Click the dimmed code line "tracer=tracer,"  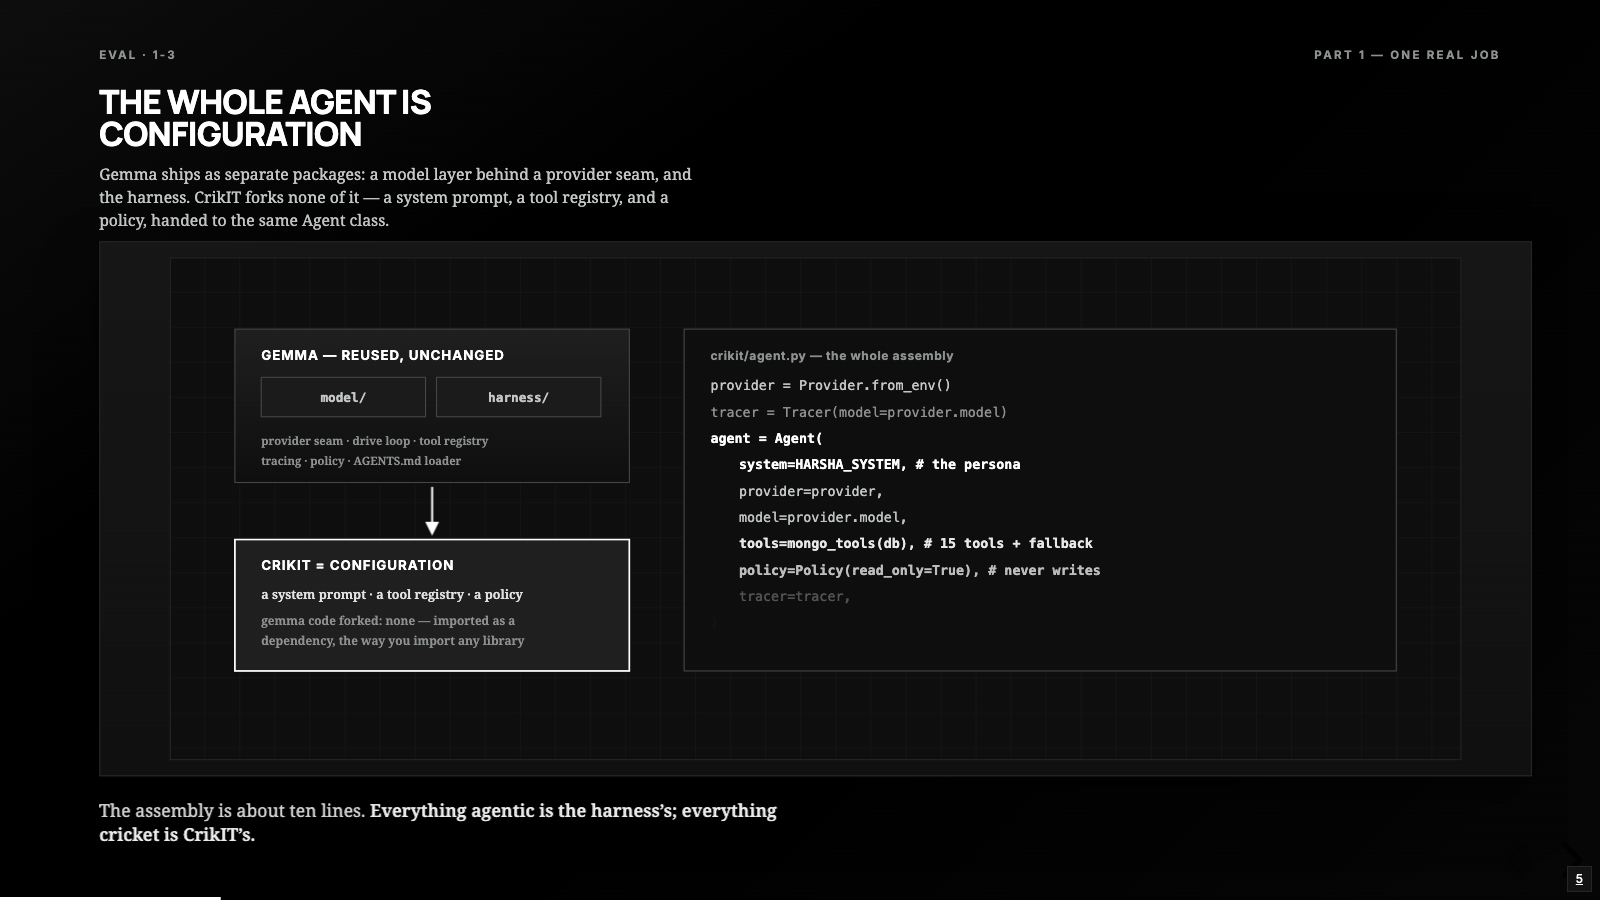(x=795, y=596)
